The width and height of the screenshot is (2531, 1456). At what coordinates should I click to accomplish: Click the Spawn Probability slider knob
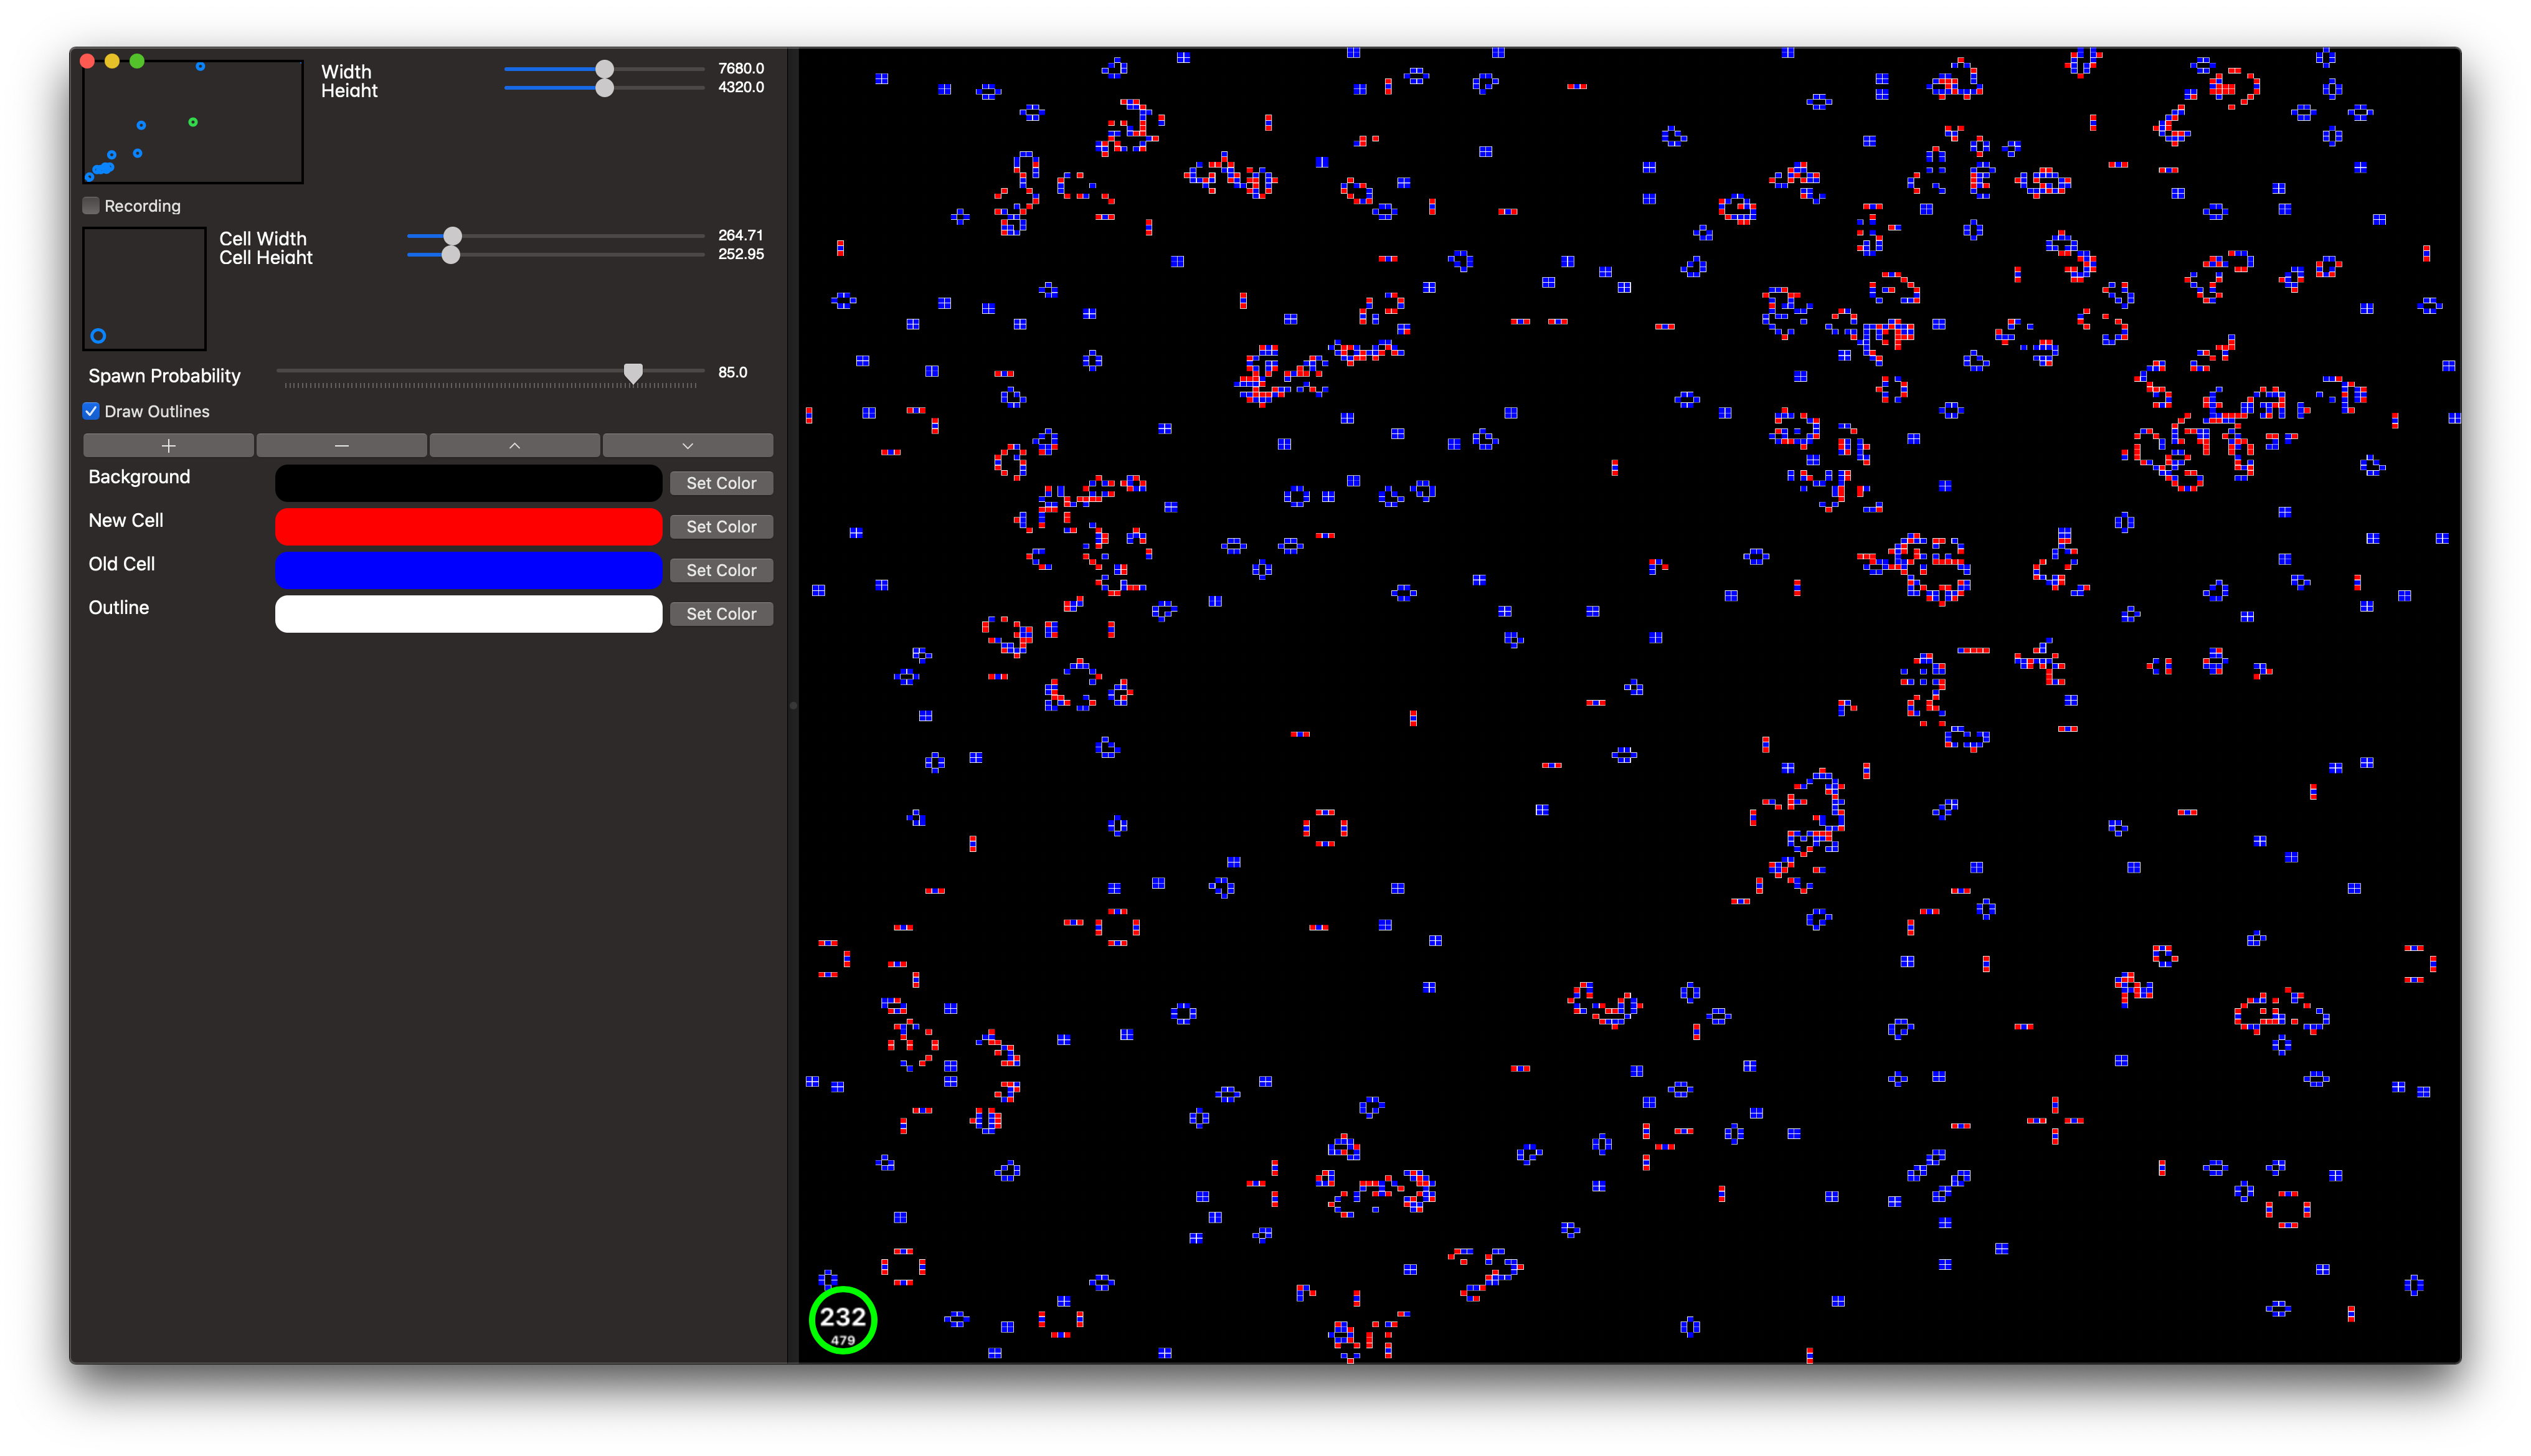click(x=633, y=373)
